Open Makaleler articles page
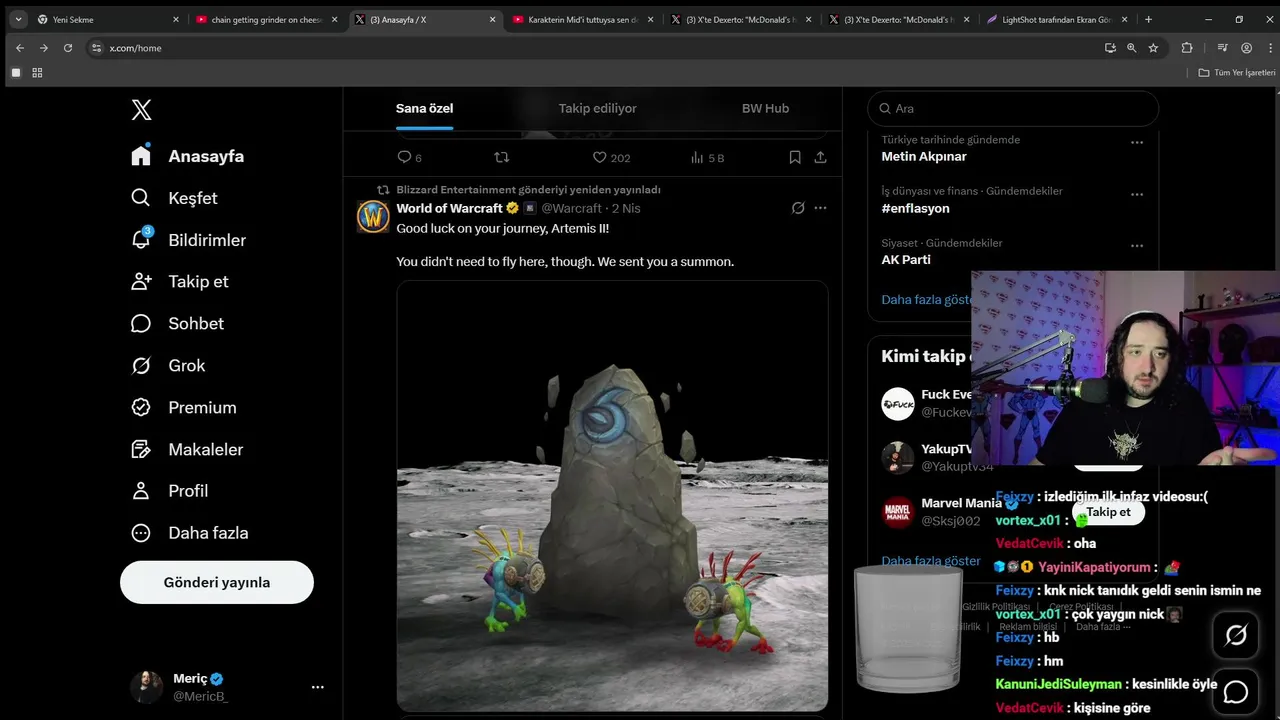The width and height of the screenshot is (1280, 720). (187, 450)
